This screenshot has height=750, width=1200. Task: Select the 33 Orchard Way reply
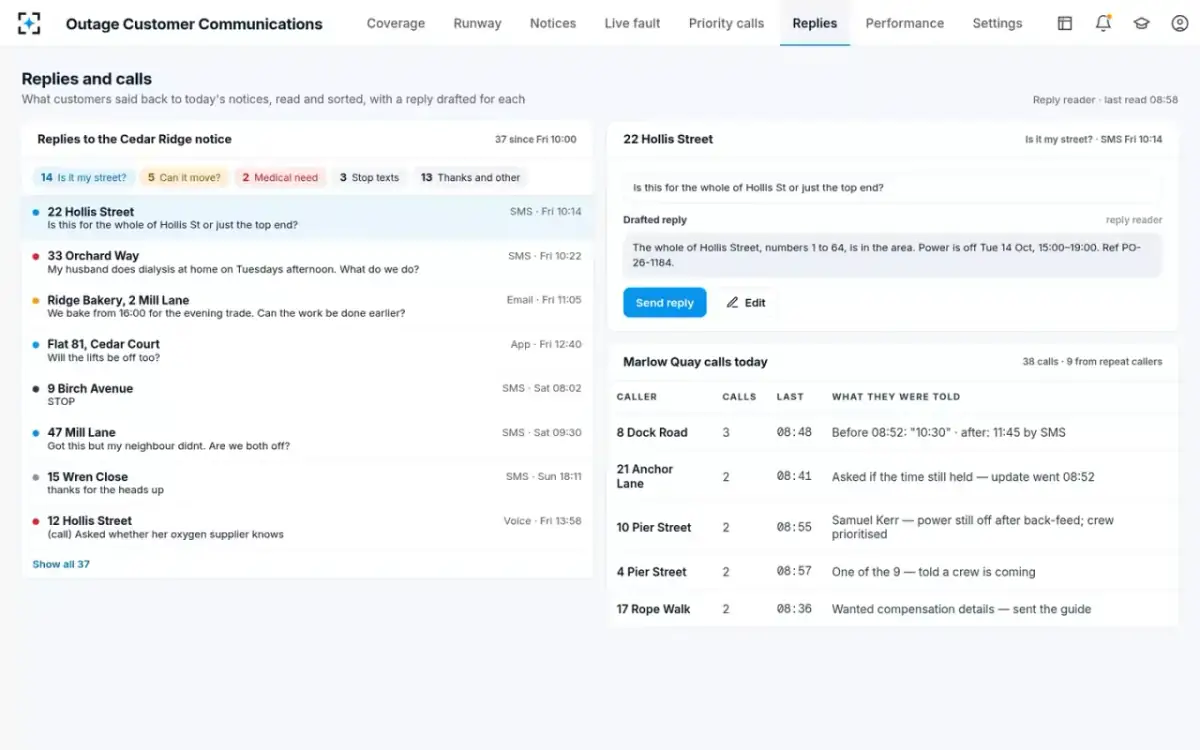coord(307,262)
